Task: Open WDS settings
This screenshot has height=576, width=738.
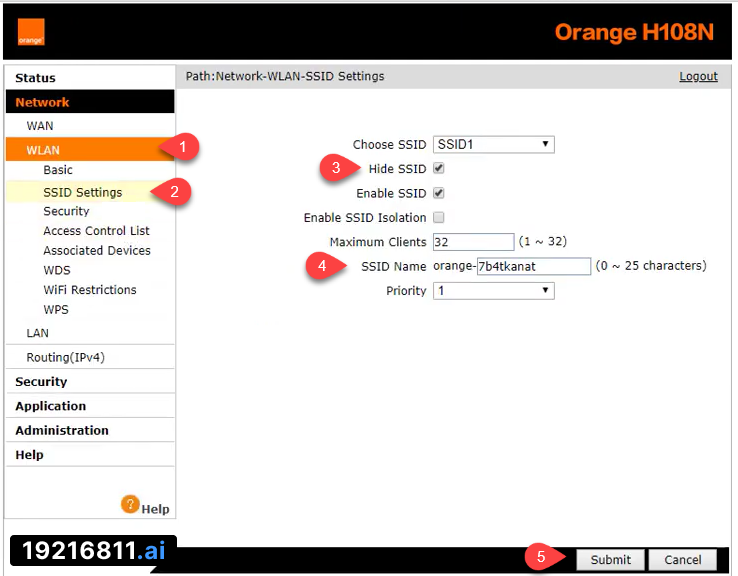Action: point(56,270)
